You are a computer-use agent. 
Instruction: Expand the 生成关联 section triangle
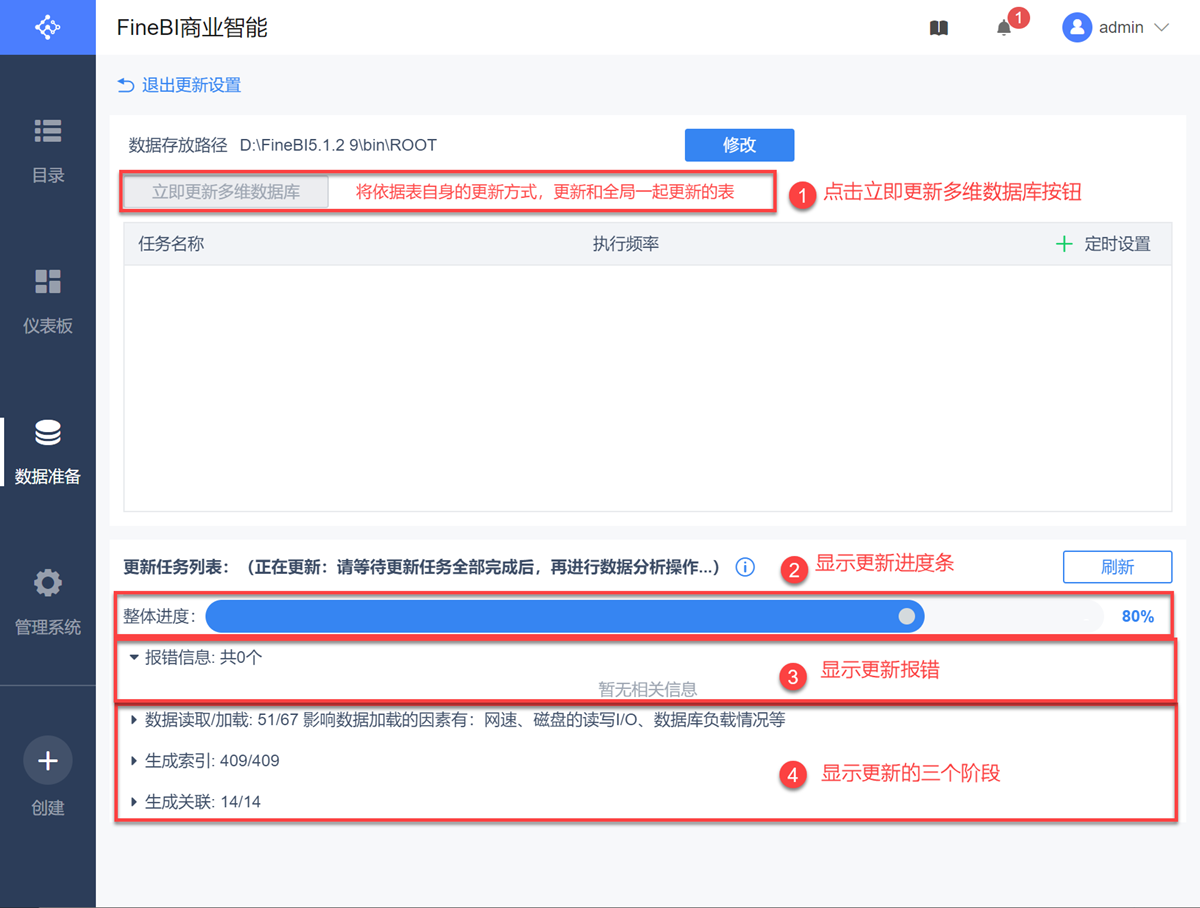click(x=134, y=802)
